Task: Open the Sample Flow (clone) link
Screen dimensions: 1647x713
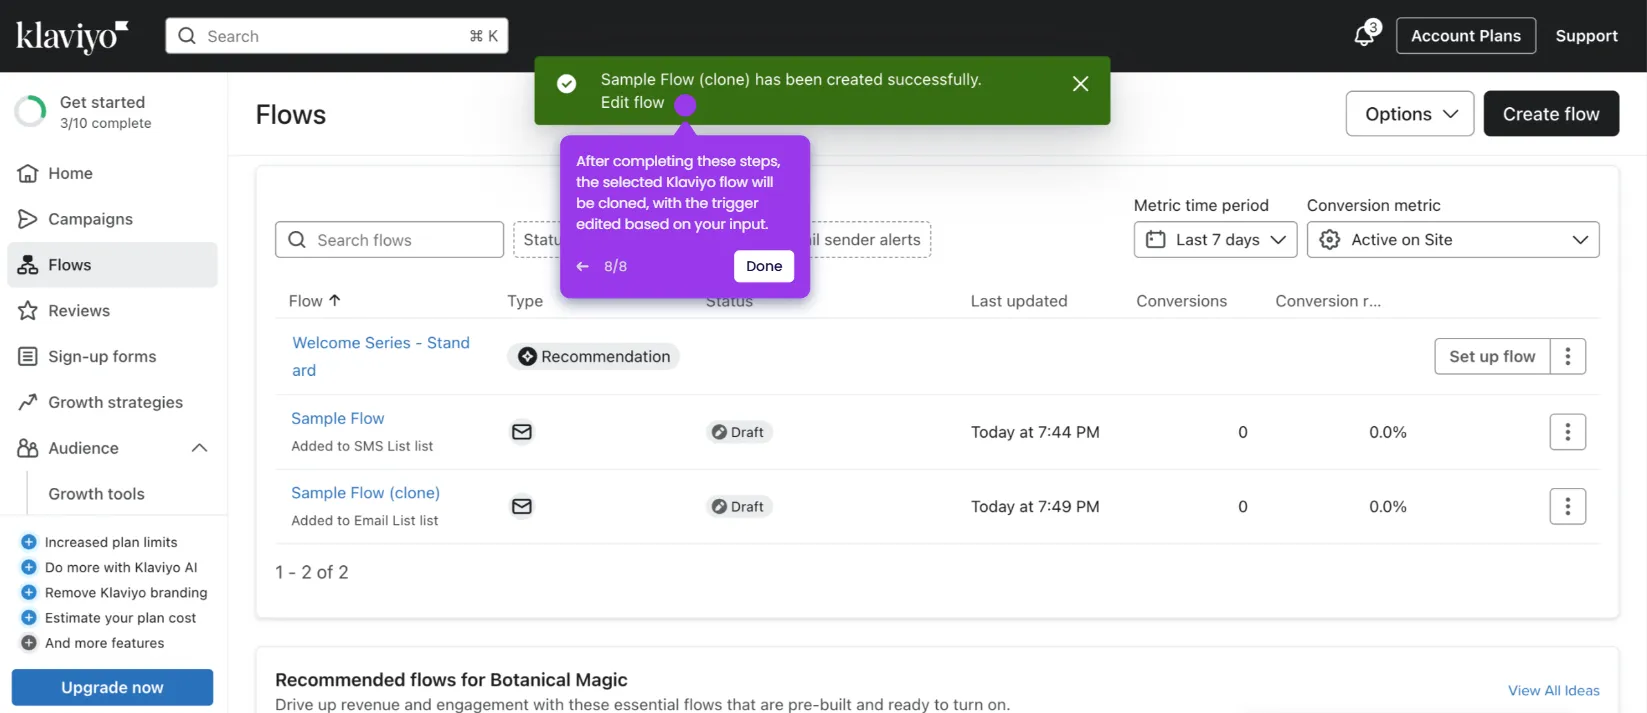Action: (365, 493)
